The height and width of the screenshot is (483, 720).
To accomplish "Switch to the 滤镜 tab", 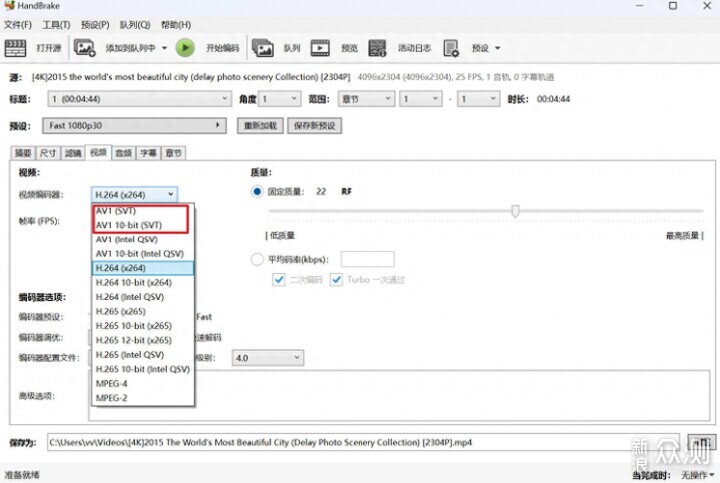I will [x=73, y=153].
